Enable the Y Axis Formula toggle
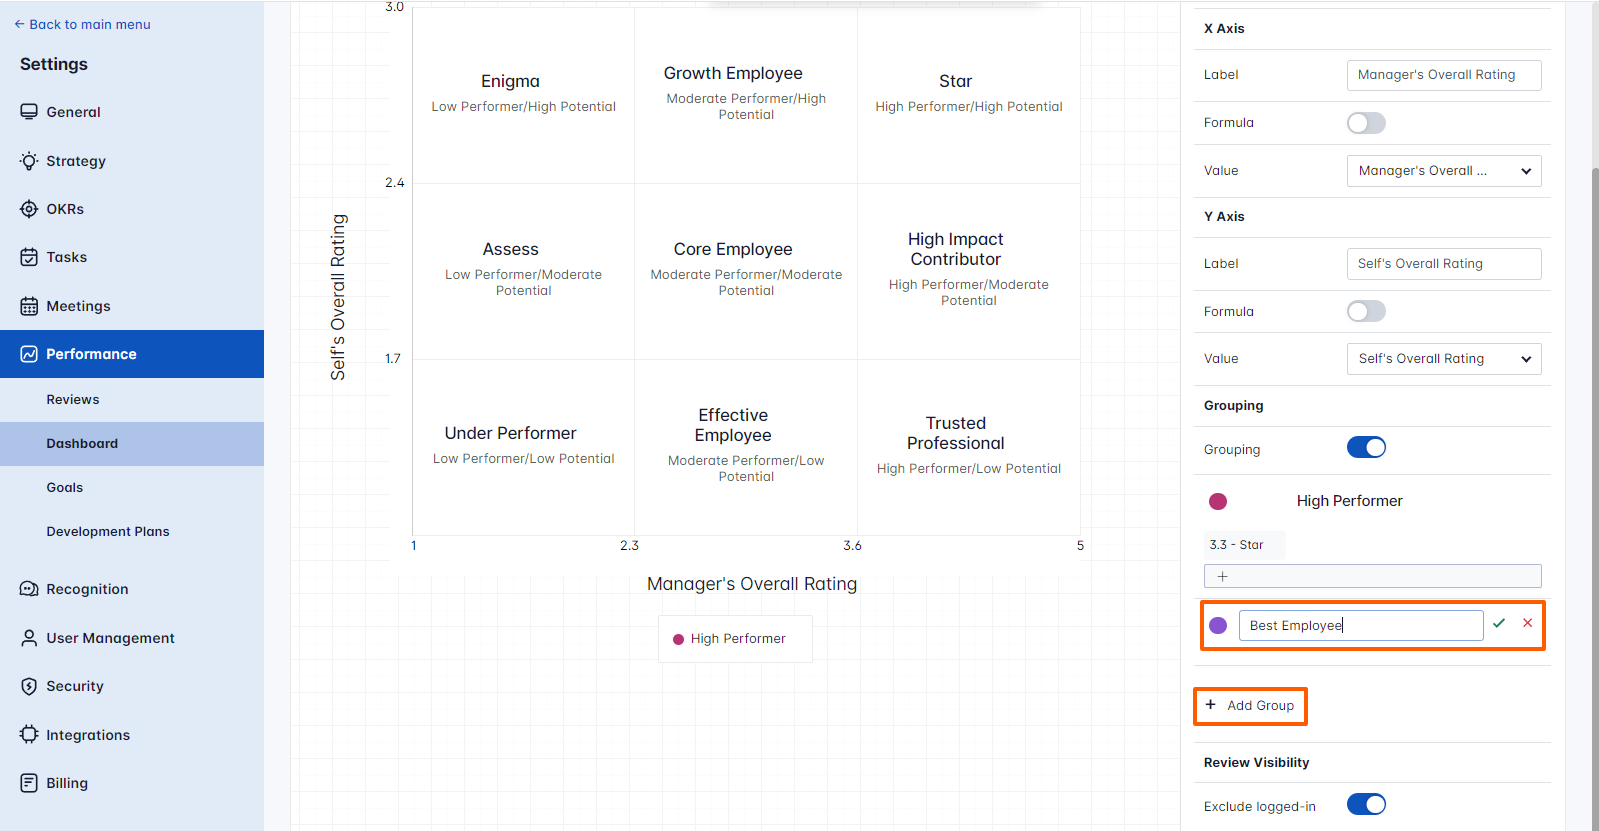Image resolution: width=1599 pixels, height=831 pixels. (1366, 311)
